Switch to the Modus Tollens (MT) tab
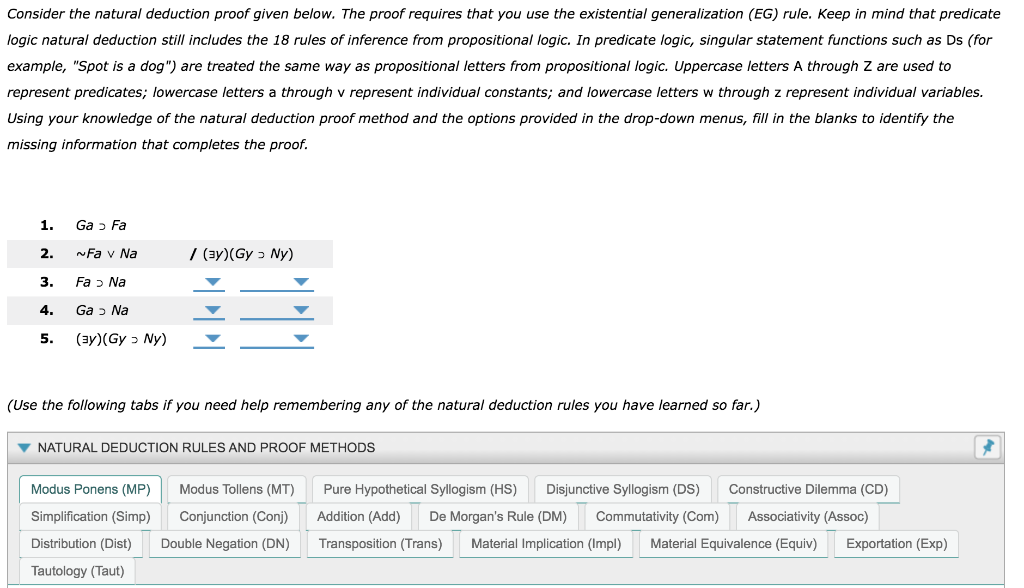 (x=237, y=489)
